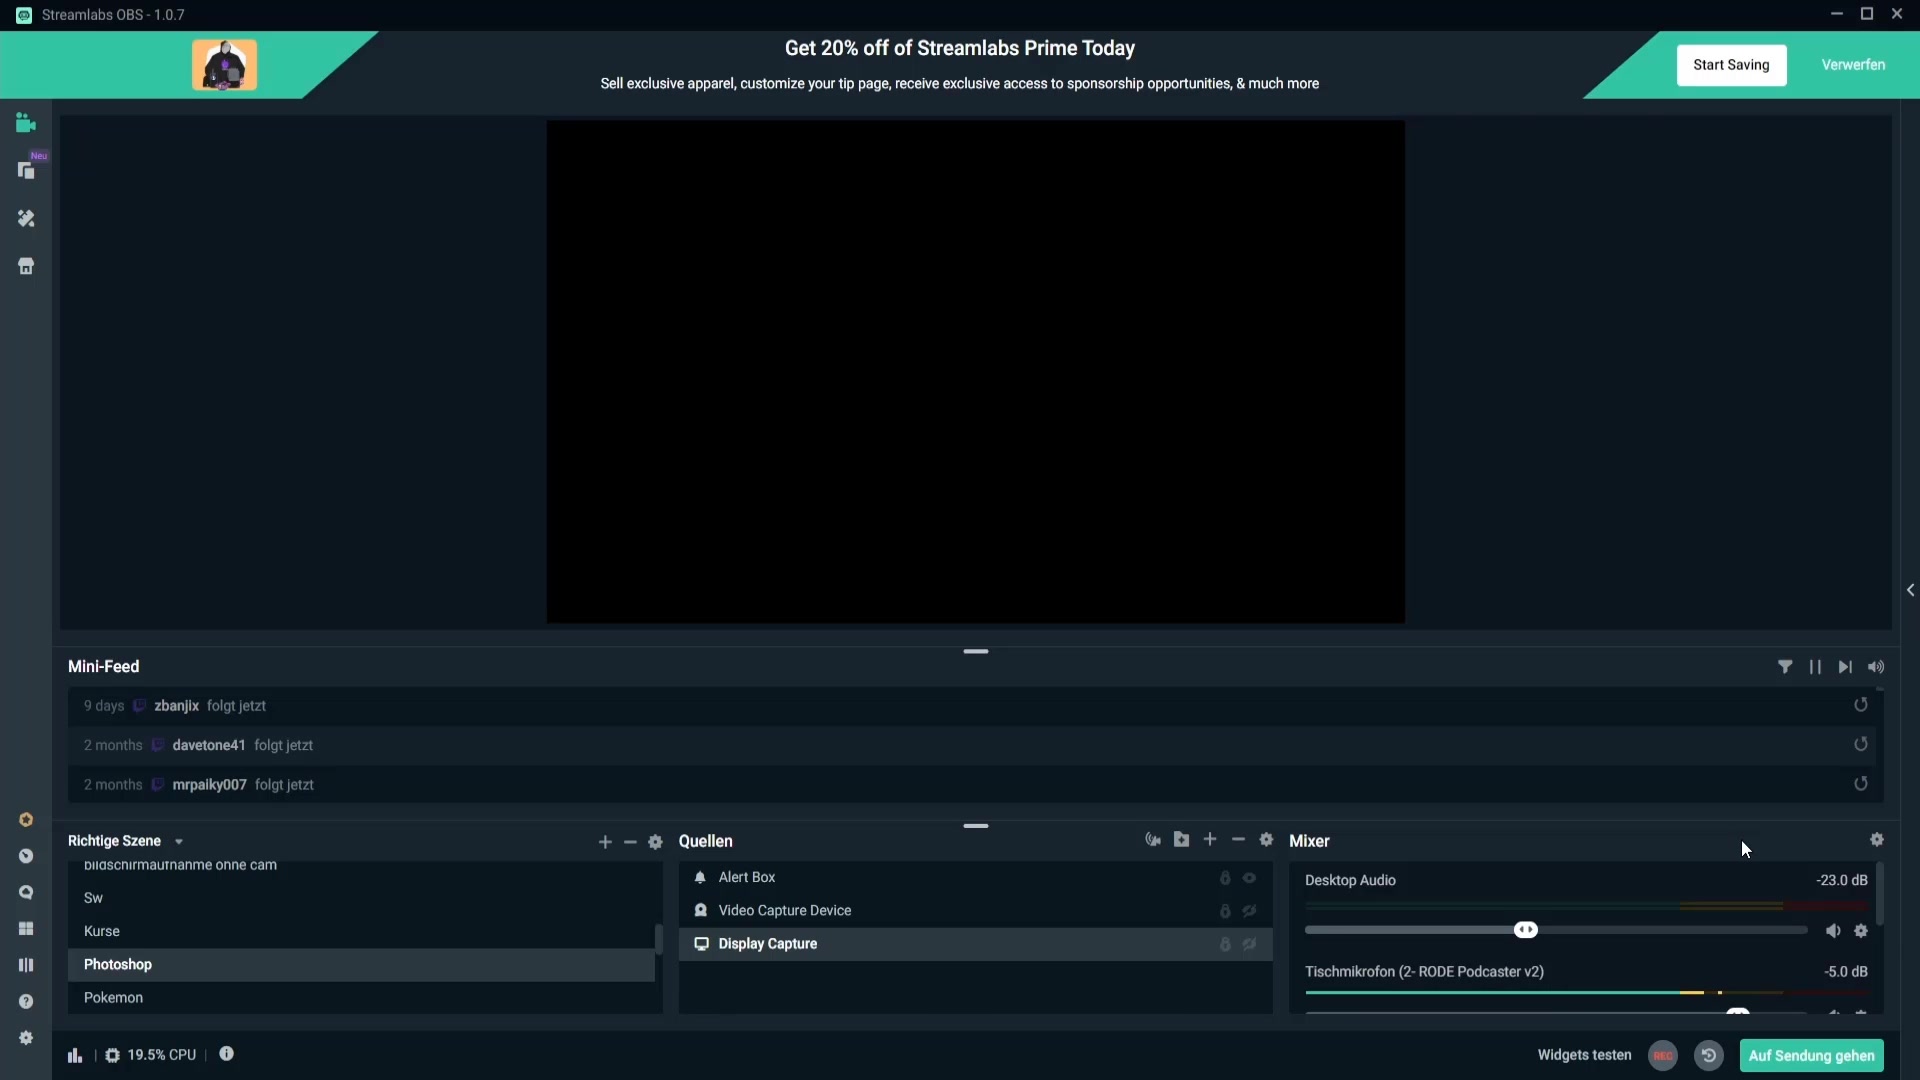Open Studio Mode from Quellen header

(x=1153, y=840)
